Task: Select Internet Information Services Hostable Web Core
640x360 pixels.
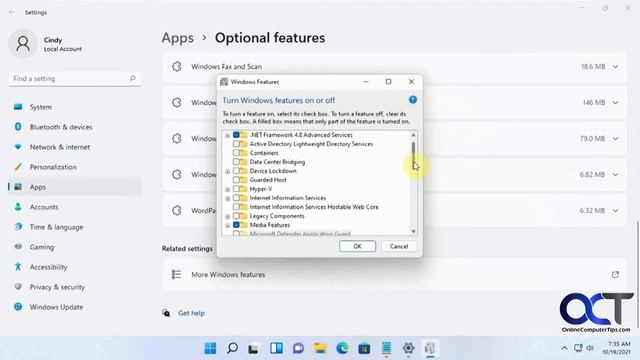Action: click(x=314, y=207)
